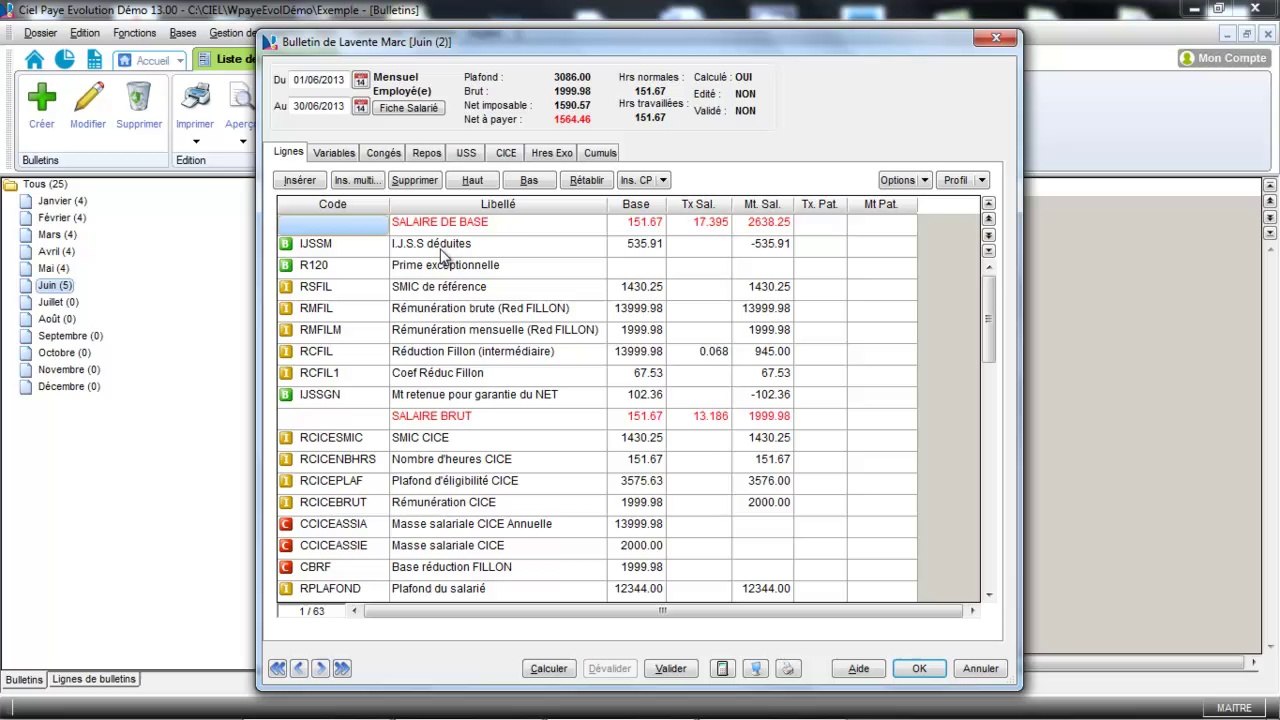The height and width of the screenshot is (720, 1280).
Task: Open the Accueil dropdown
Action: click(x=180, y=61)
